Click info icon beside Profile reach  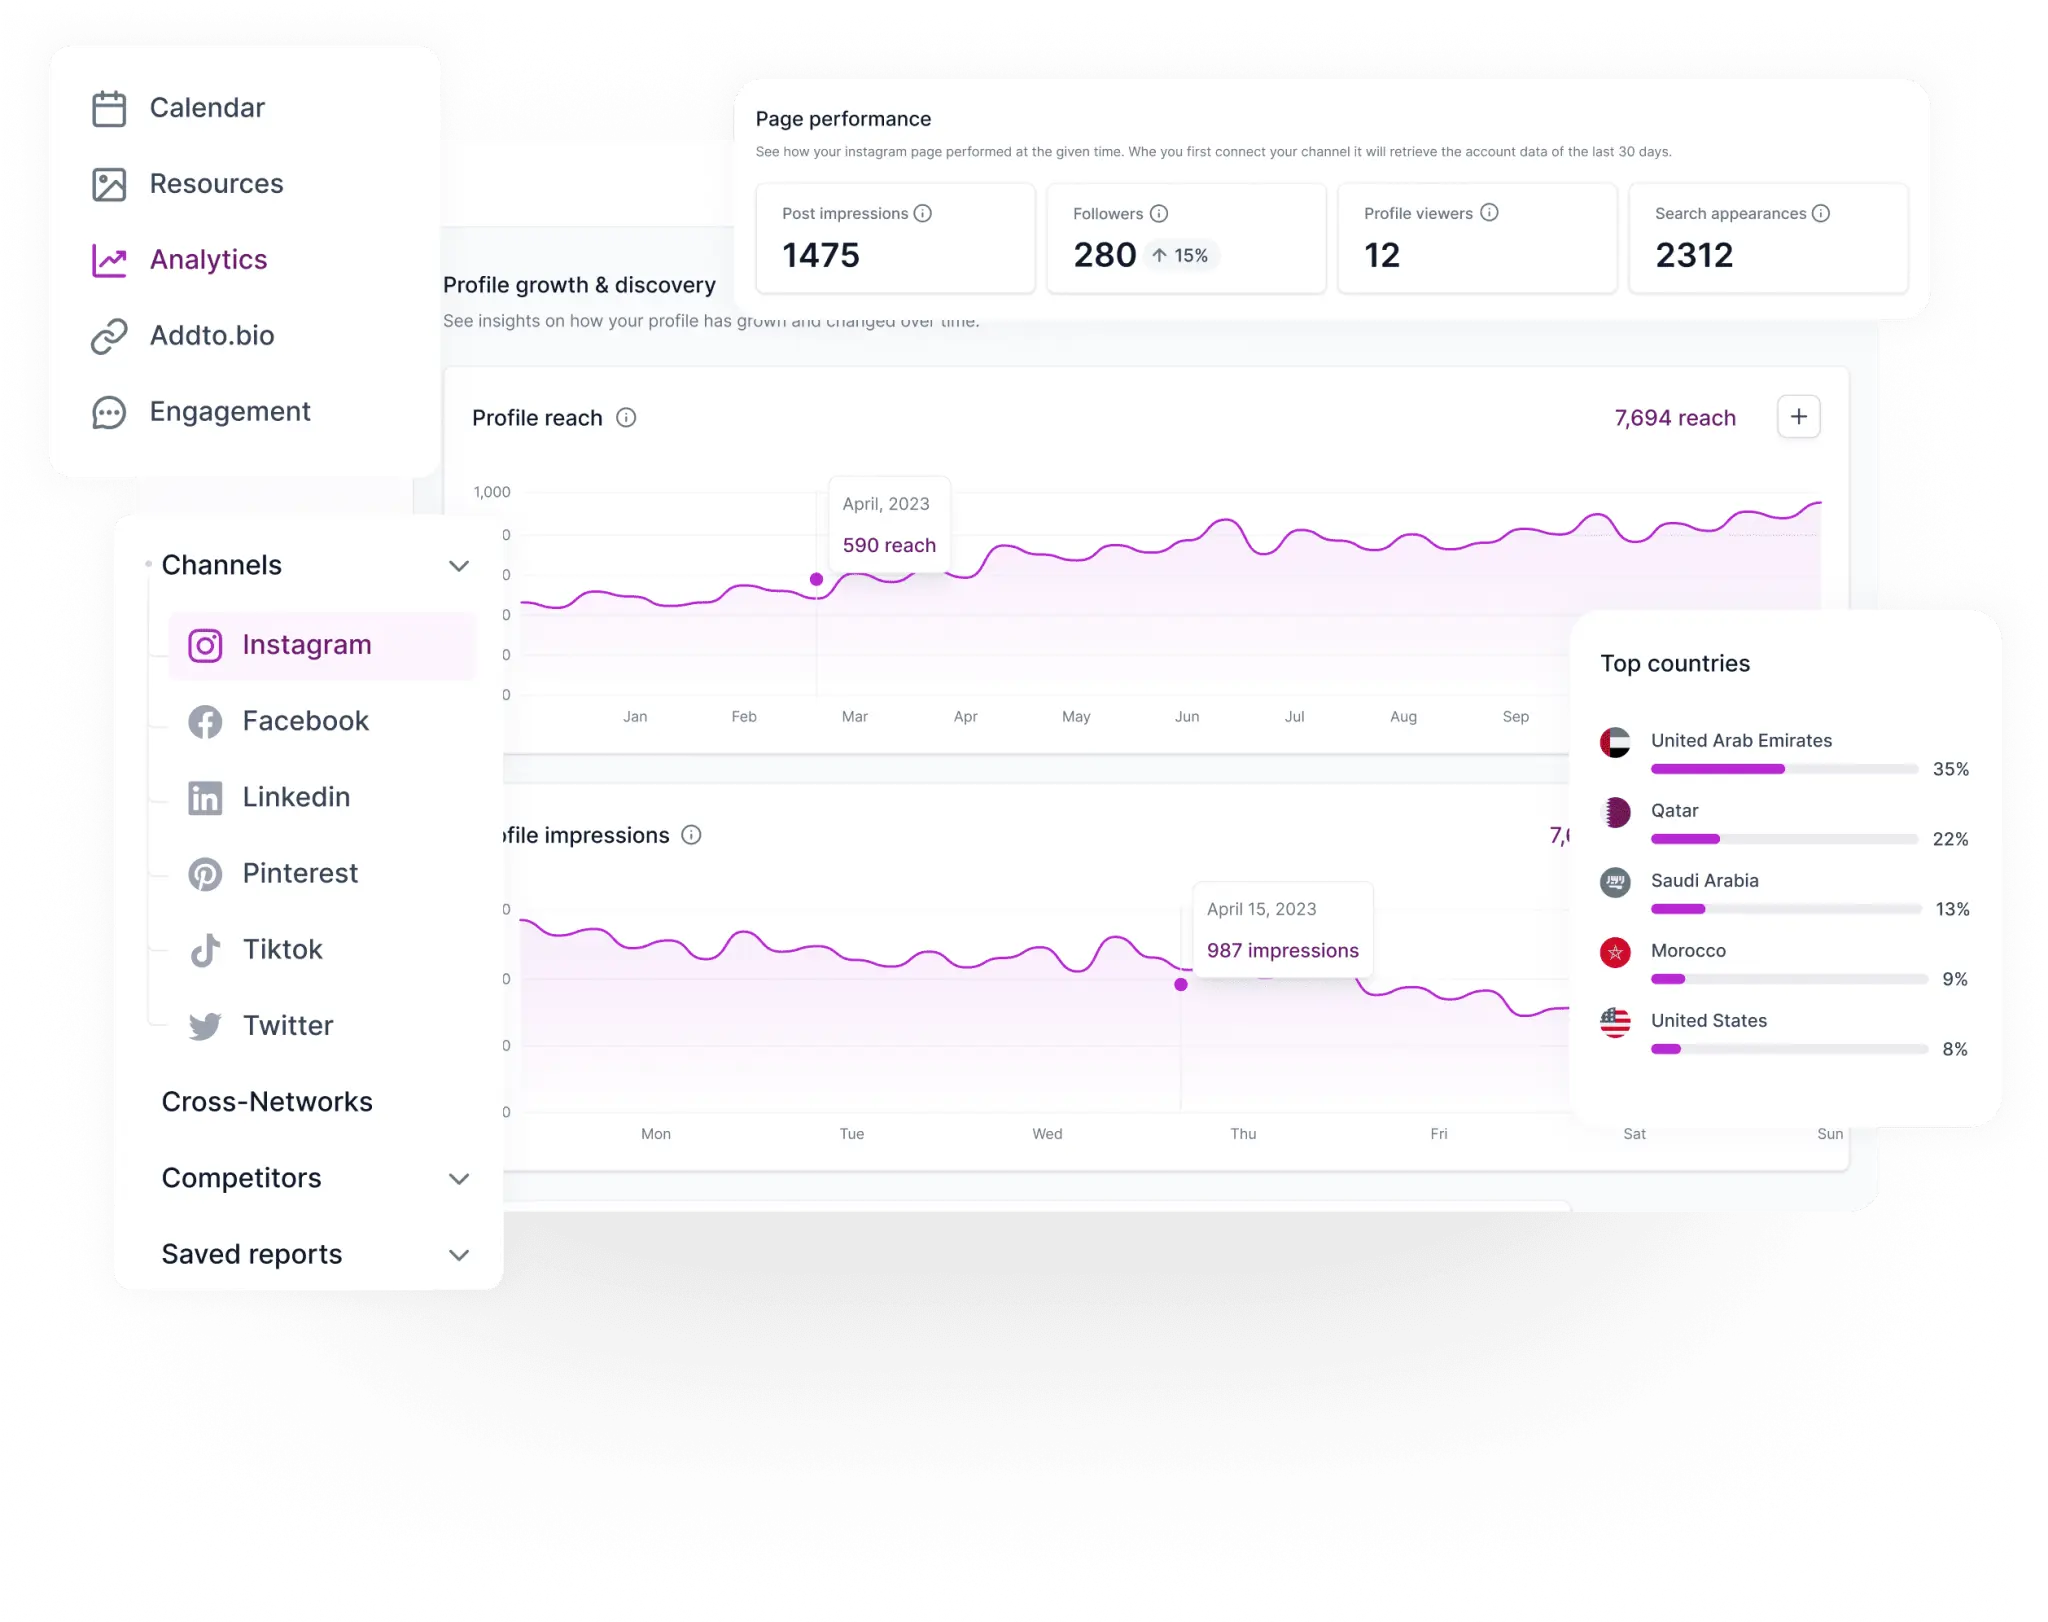pyautogui.click(x=626, y=418)
